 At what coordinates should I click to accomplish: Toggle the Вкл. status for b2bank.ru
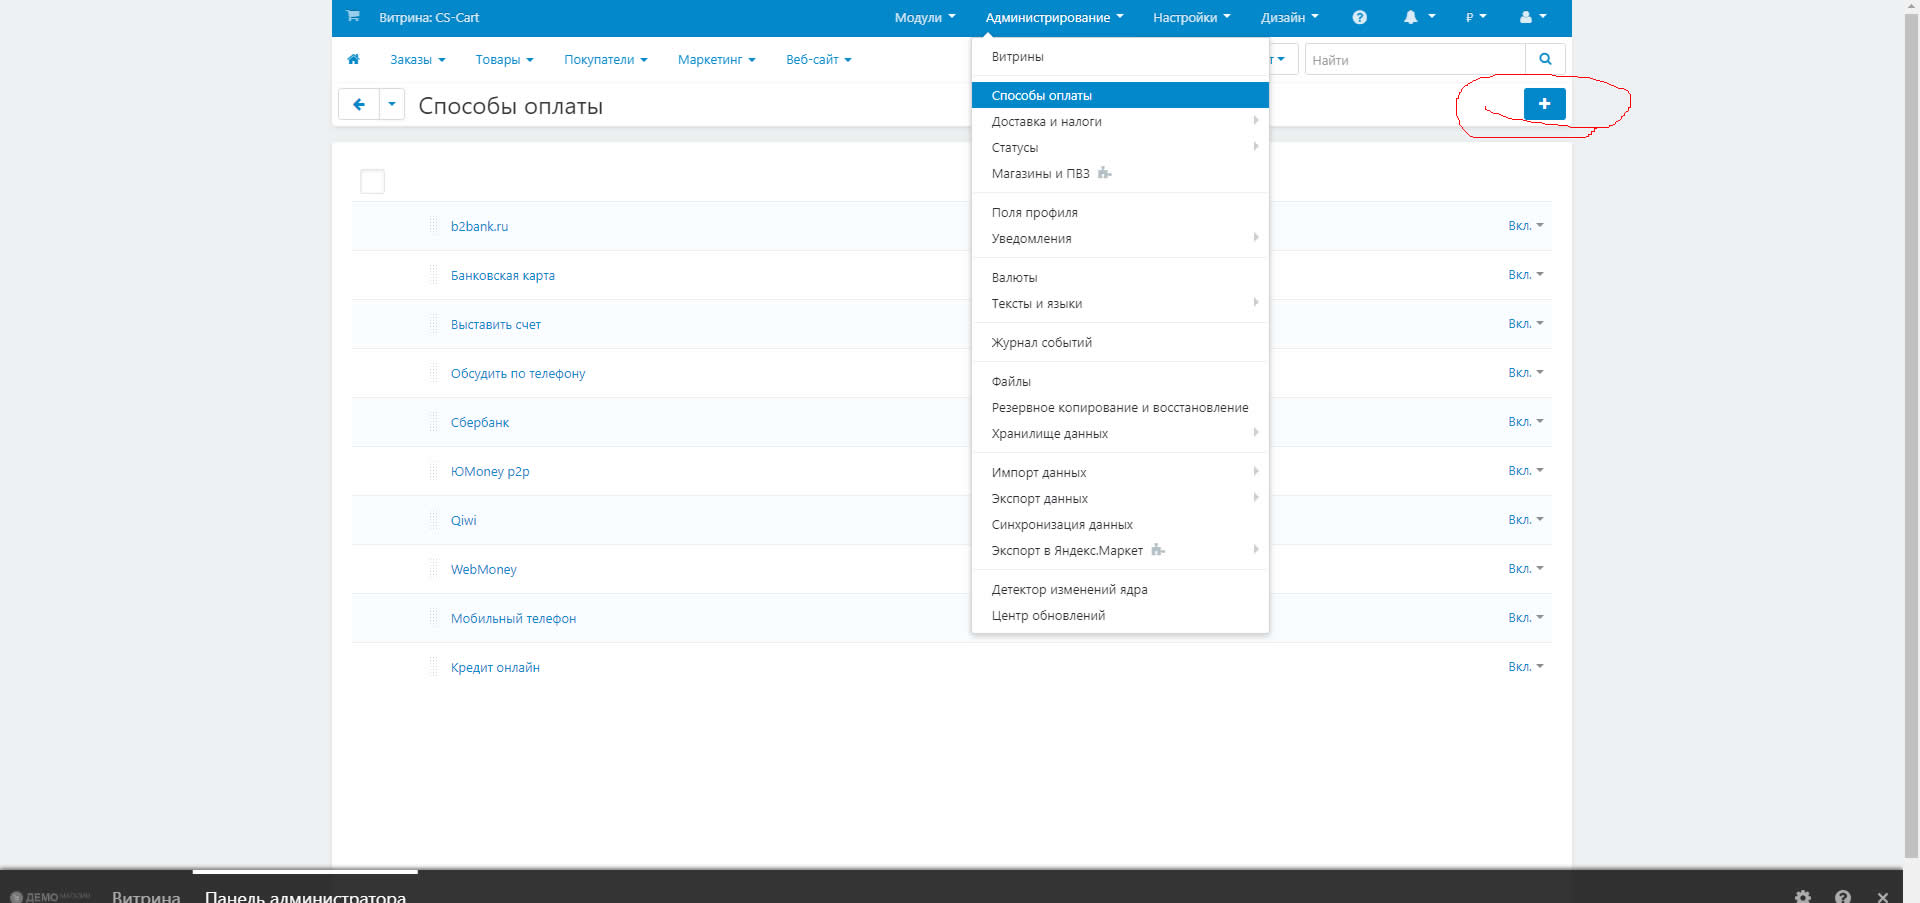1525,226
